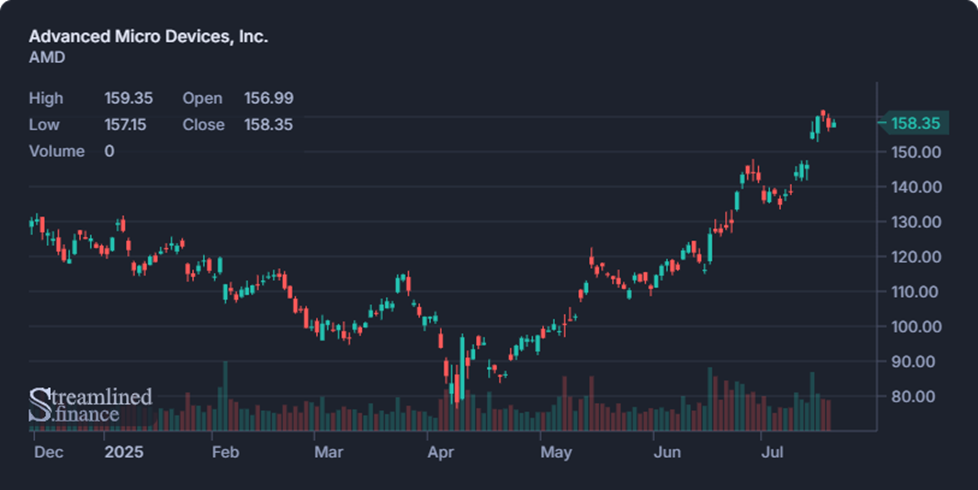Click the Low value 157.15
Screen dimensions: 978x490
coord(125,125)
